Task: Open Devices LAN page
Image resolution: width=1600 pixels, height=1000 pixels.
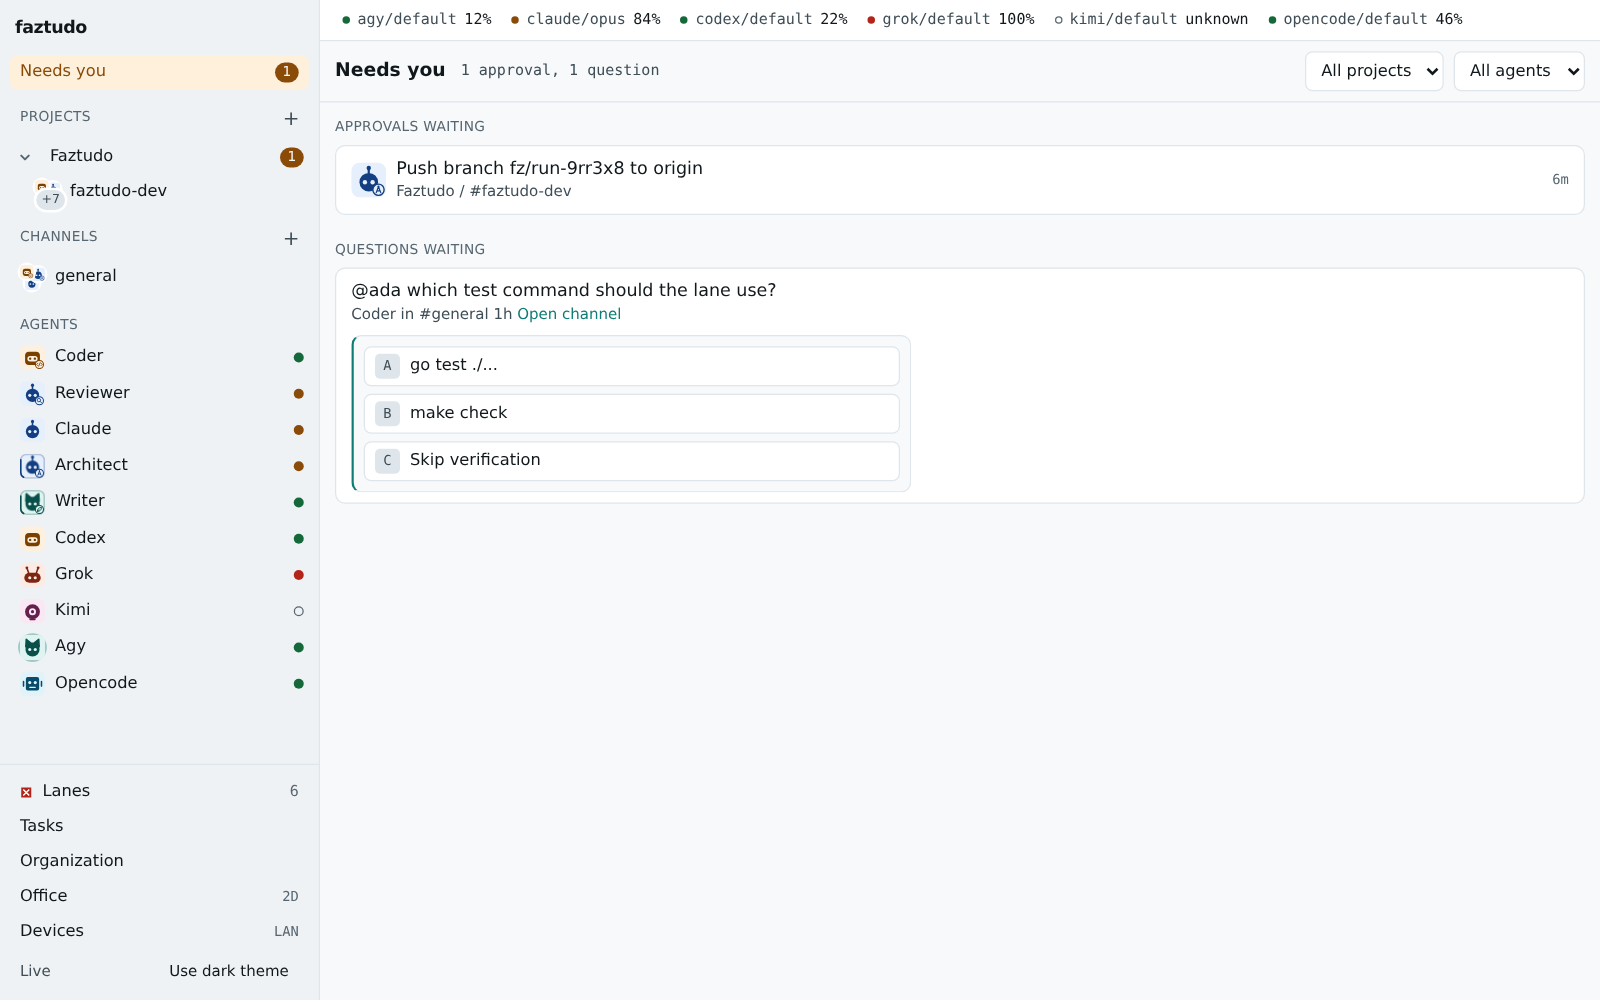Action: (x=159, y=931)
